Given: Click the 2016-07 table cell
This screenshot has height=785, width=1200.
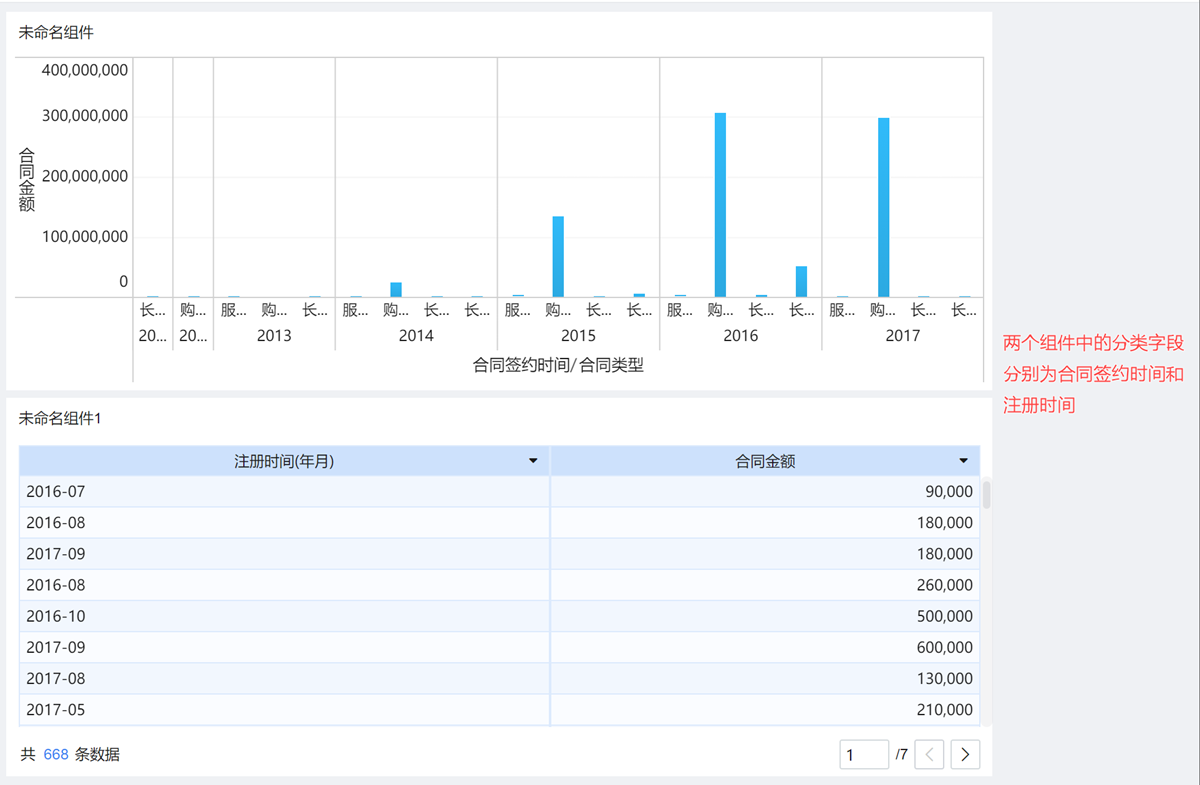Looking at the screenshot, I should (x=284, y=491).
